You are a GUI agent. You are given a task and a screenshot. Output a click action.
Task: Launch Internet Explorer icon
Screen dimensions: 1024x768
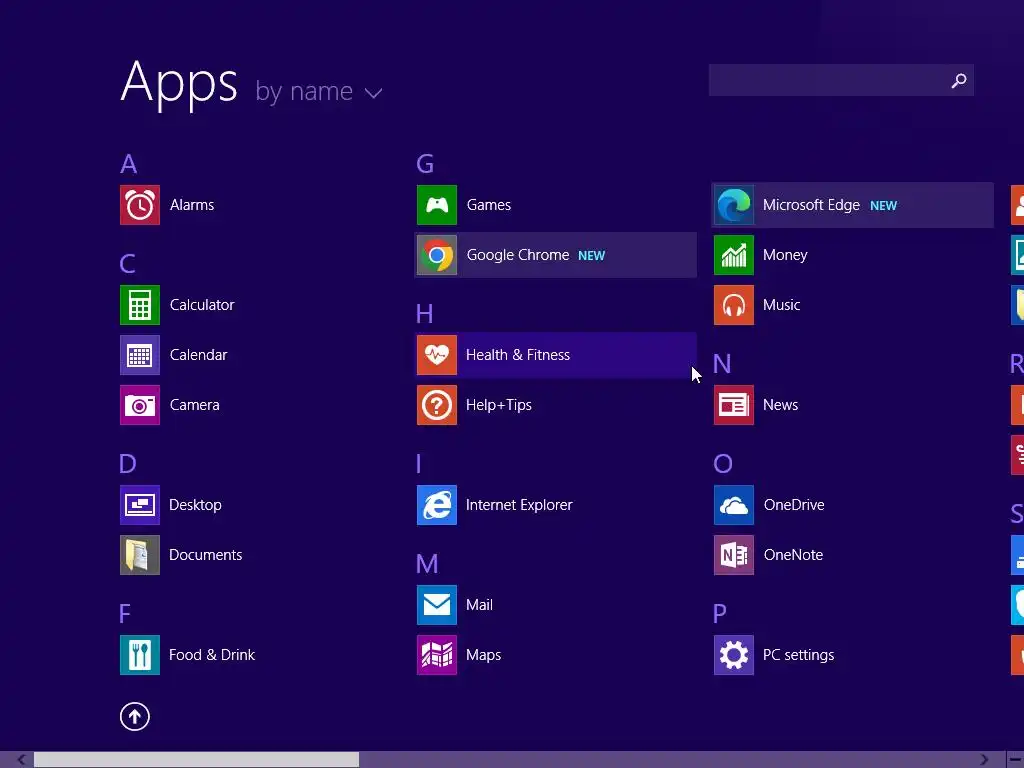[437, 505]
